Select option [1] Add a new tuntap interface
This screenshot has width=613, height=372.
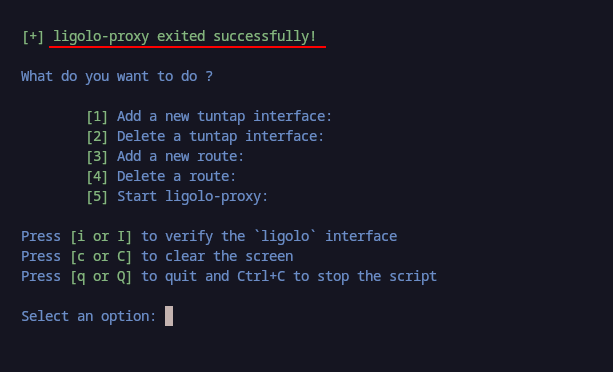(209, 116)
